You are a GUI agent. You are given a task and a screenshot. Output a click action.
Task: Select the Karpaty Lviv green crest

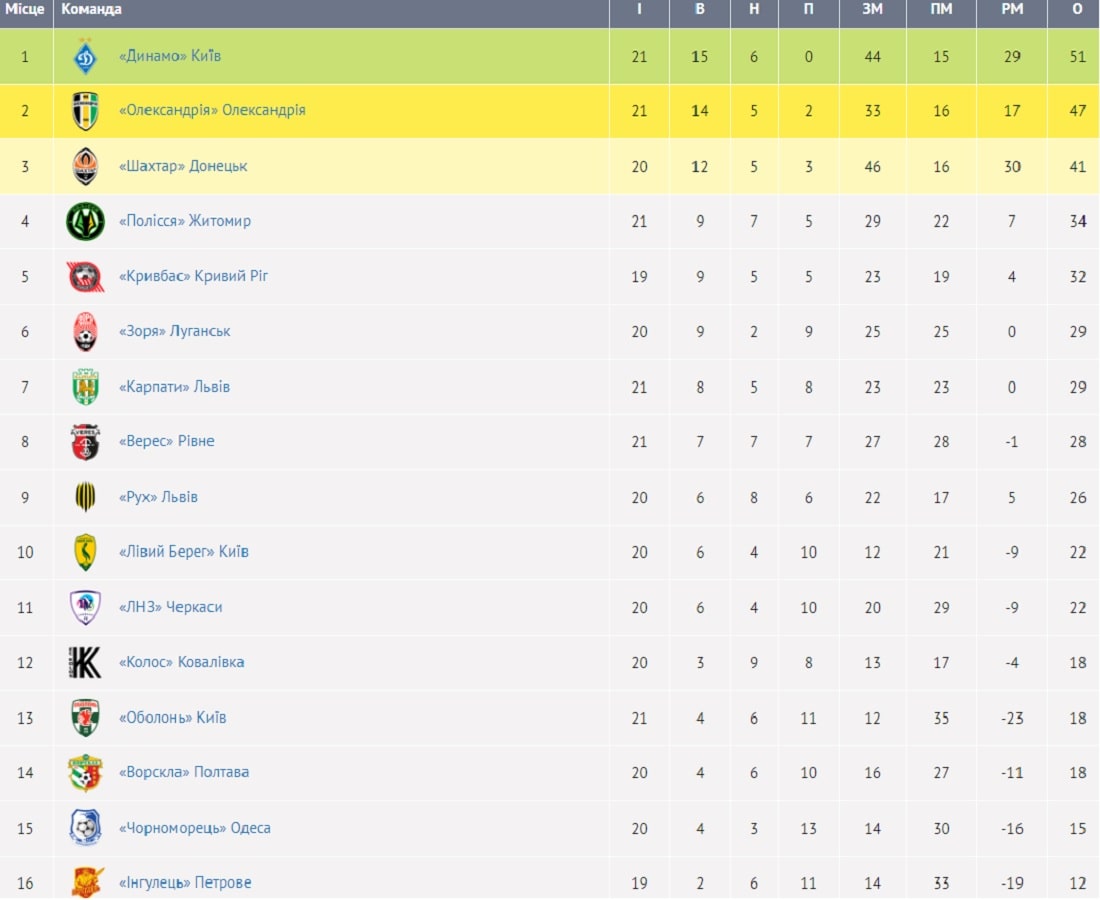(85, 387)
